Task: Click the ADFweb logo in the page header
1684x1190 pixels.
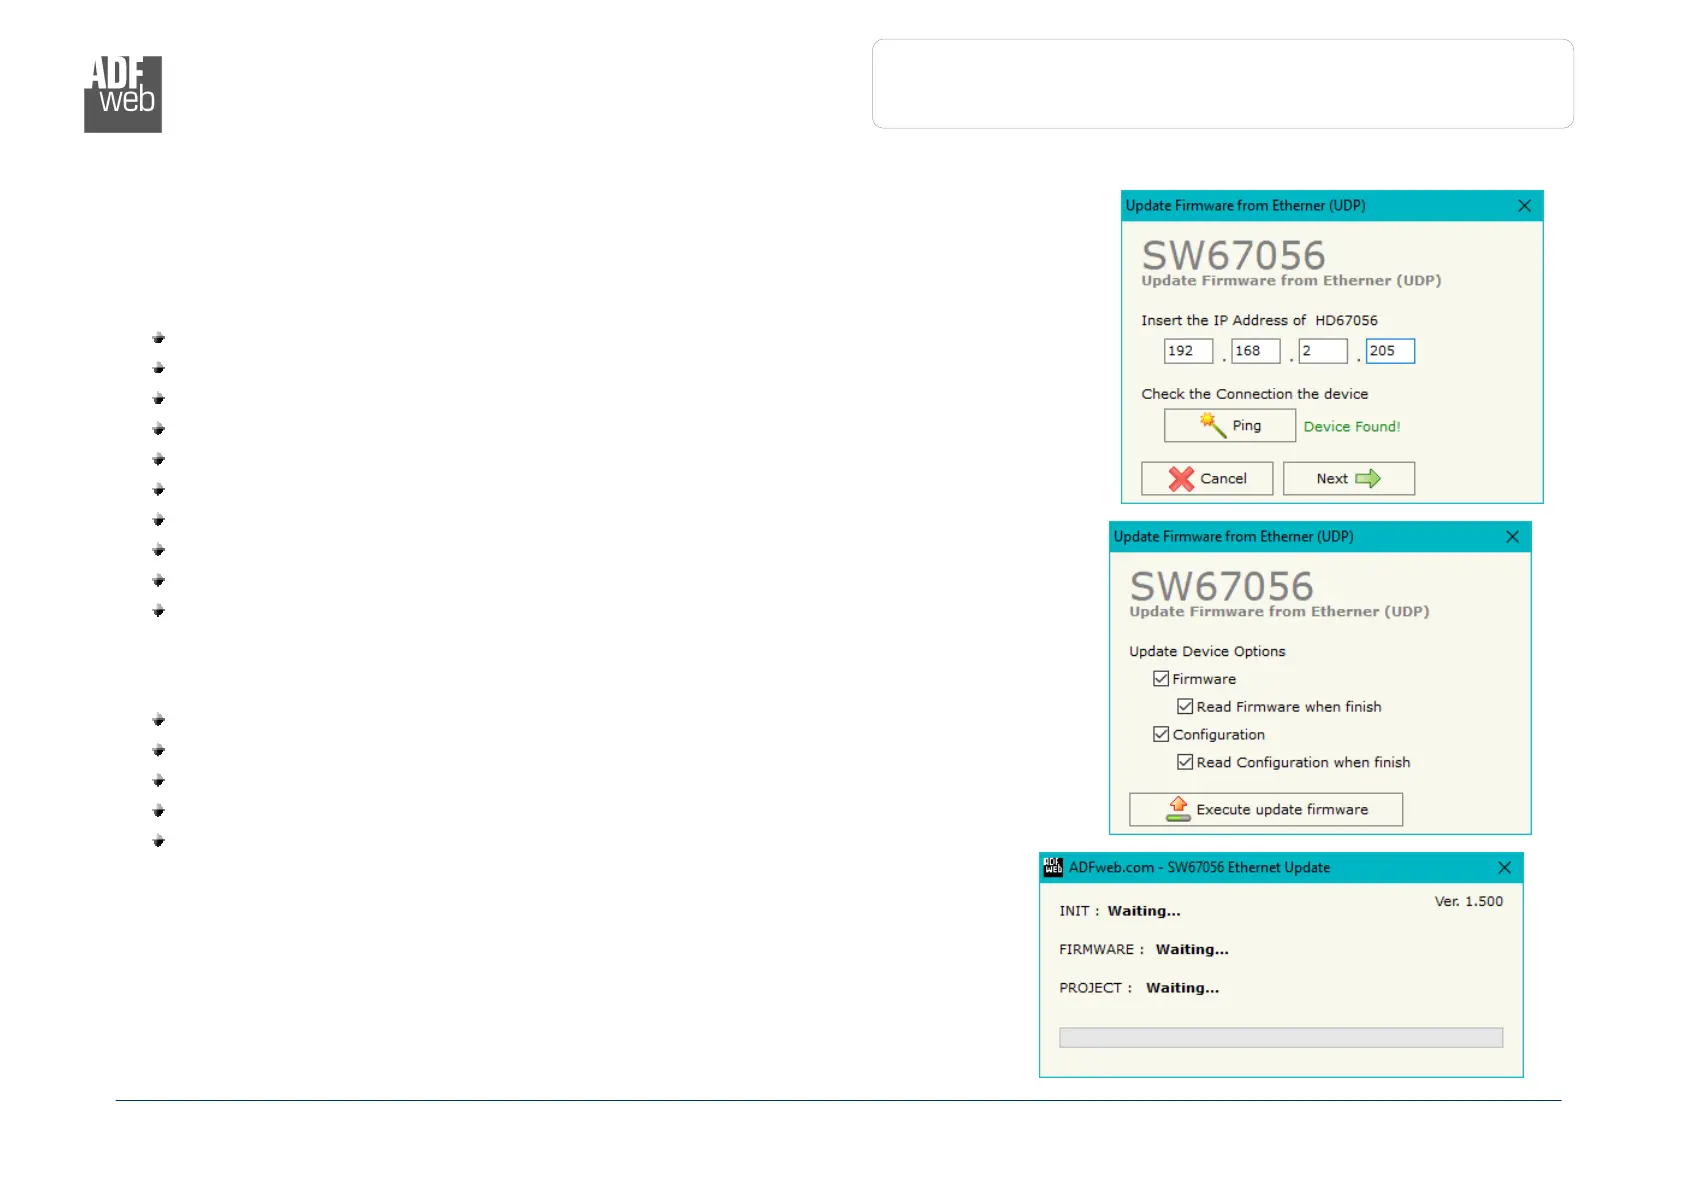Action: [123, 94]
